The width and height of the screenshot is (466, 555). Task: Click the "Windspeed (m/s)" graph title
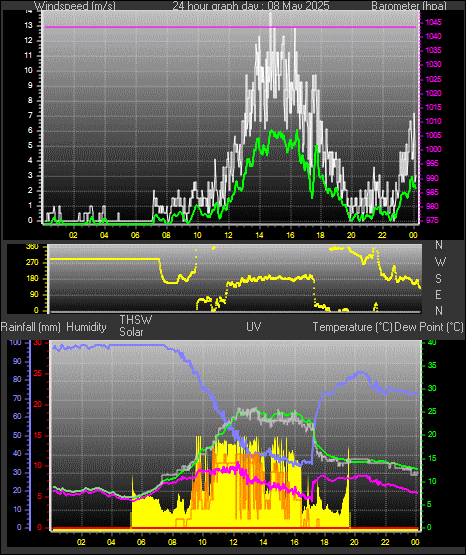click(75, 5)
